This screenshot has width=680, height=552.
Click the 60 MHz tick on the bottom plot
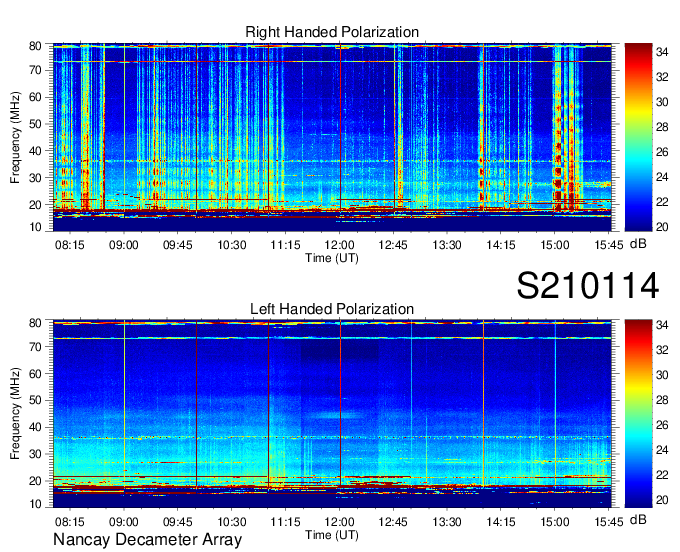[35, 374]
